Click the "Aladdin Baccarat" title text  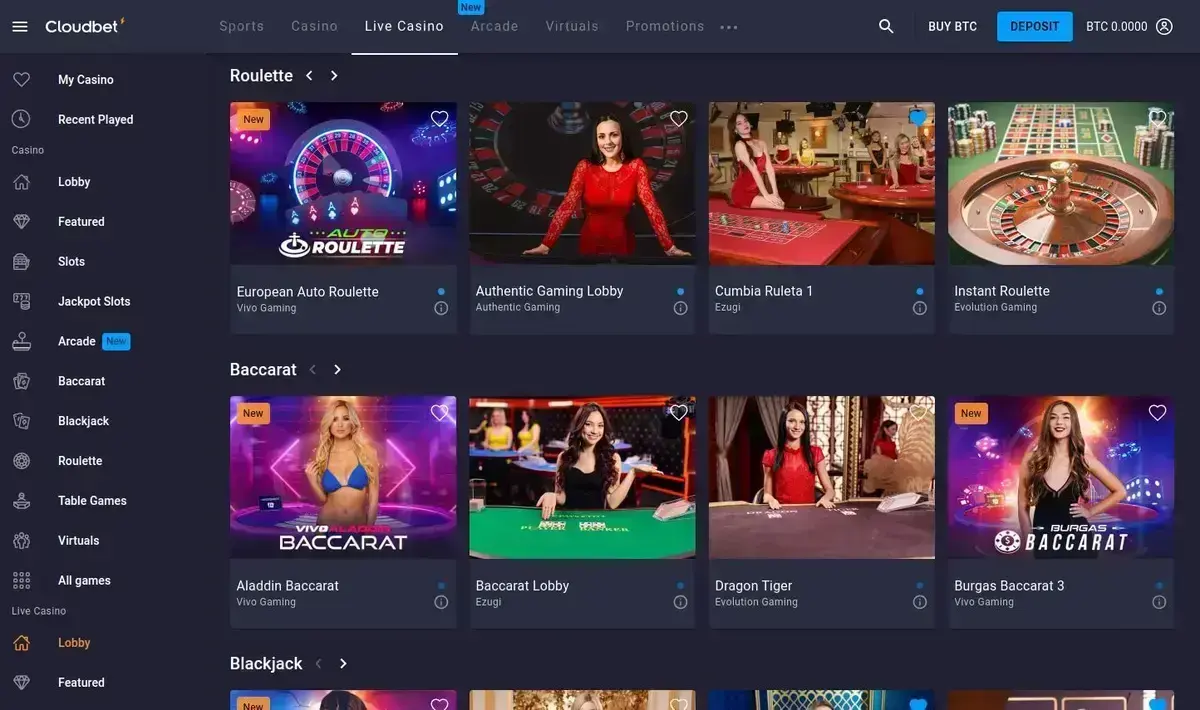[288, 586]
